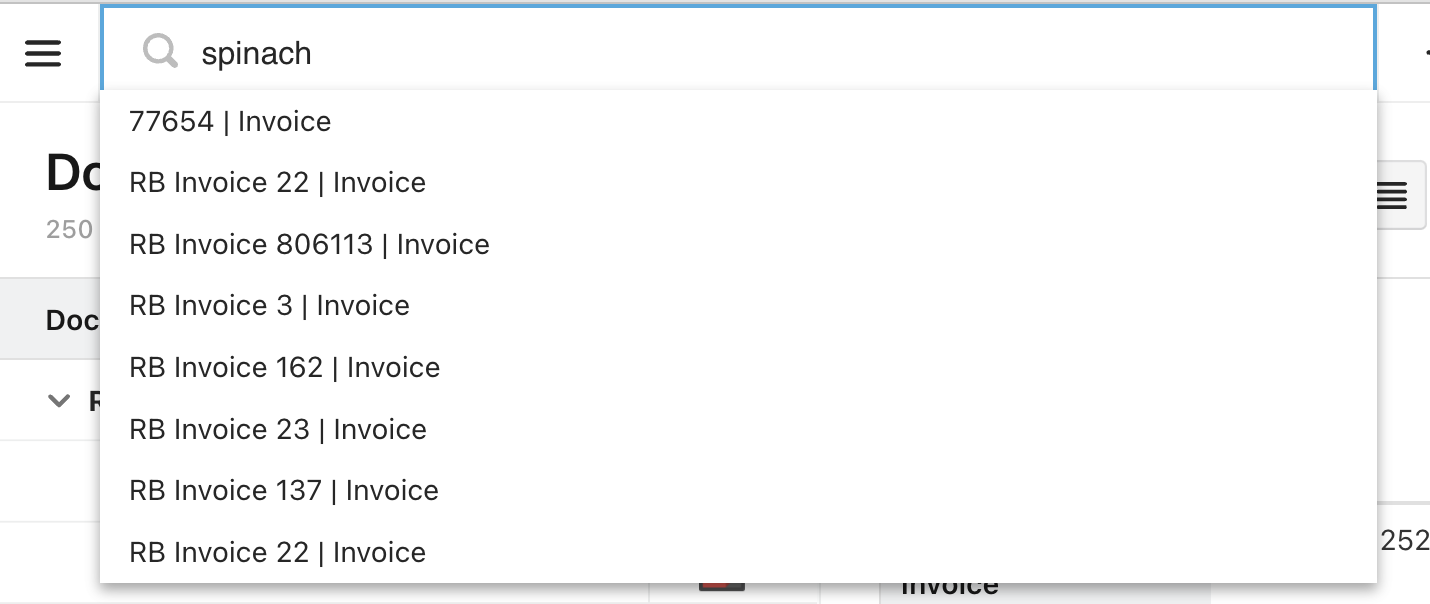Click the partially hidden red document icon
This screenshot has width=1430, height=604.
pyautogui.click(x=722, y=588)
